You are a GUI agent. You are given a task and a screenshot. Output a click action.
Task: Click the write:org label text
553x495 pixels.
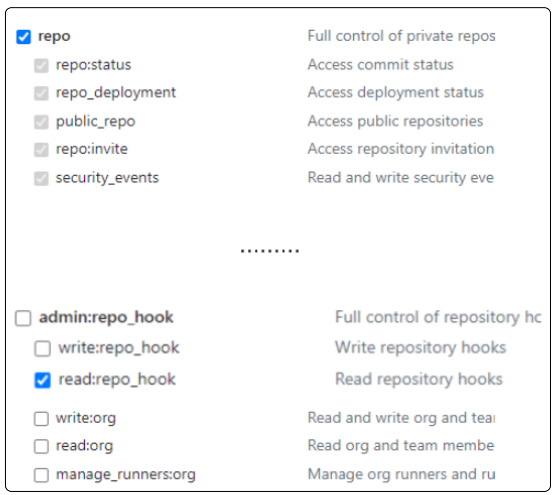pyautogui.click(x=86, y=418)
